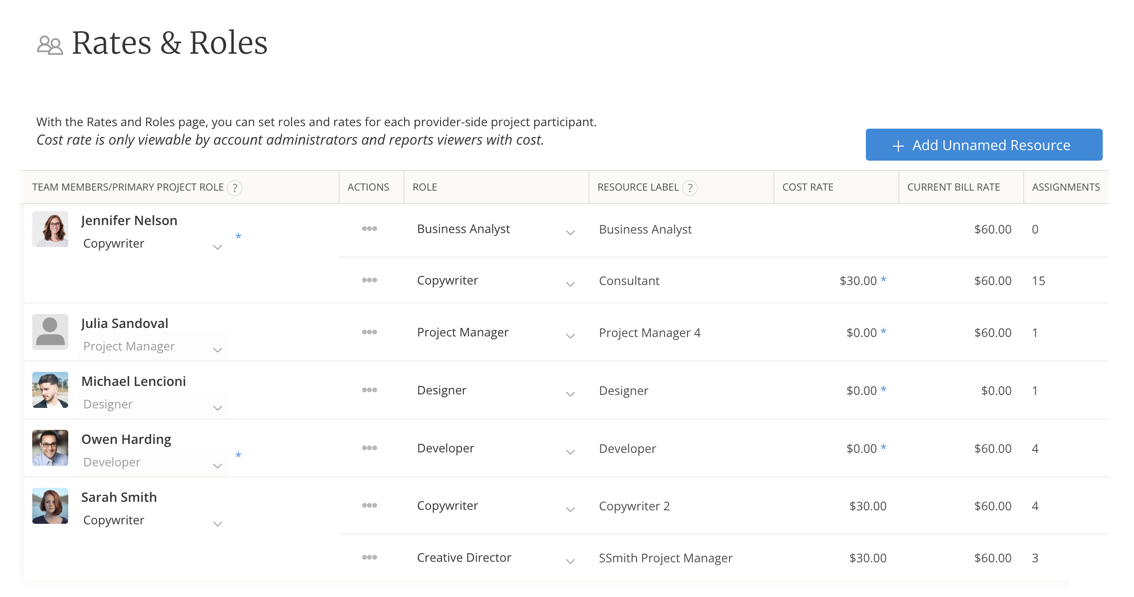The width and height of the screenshot is (1134, 597).
Task: Click $60.00 bill rate in Developer row
Action: coord(992,449)
